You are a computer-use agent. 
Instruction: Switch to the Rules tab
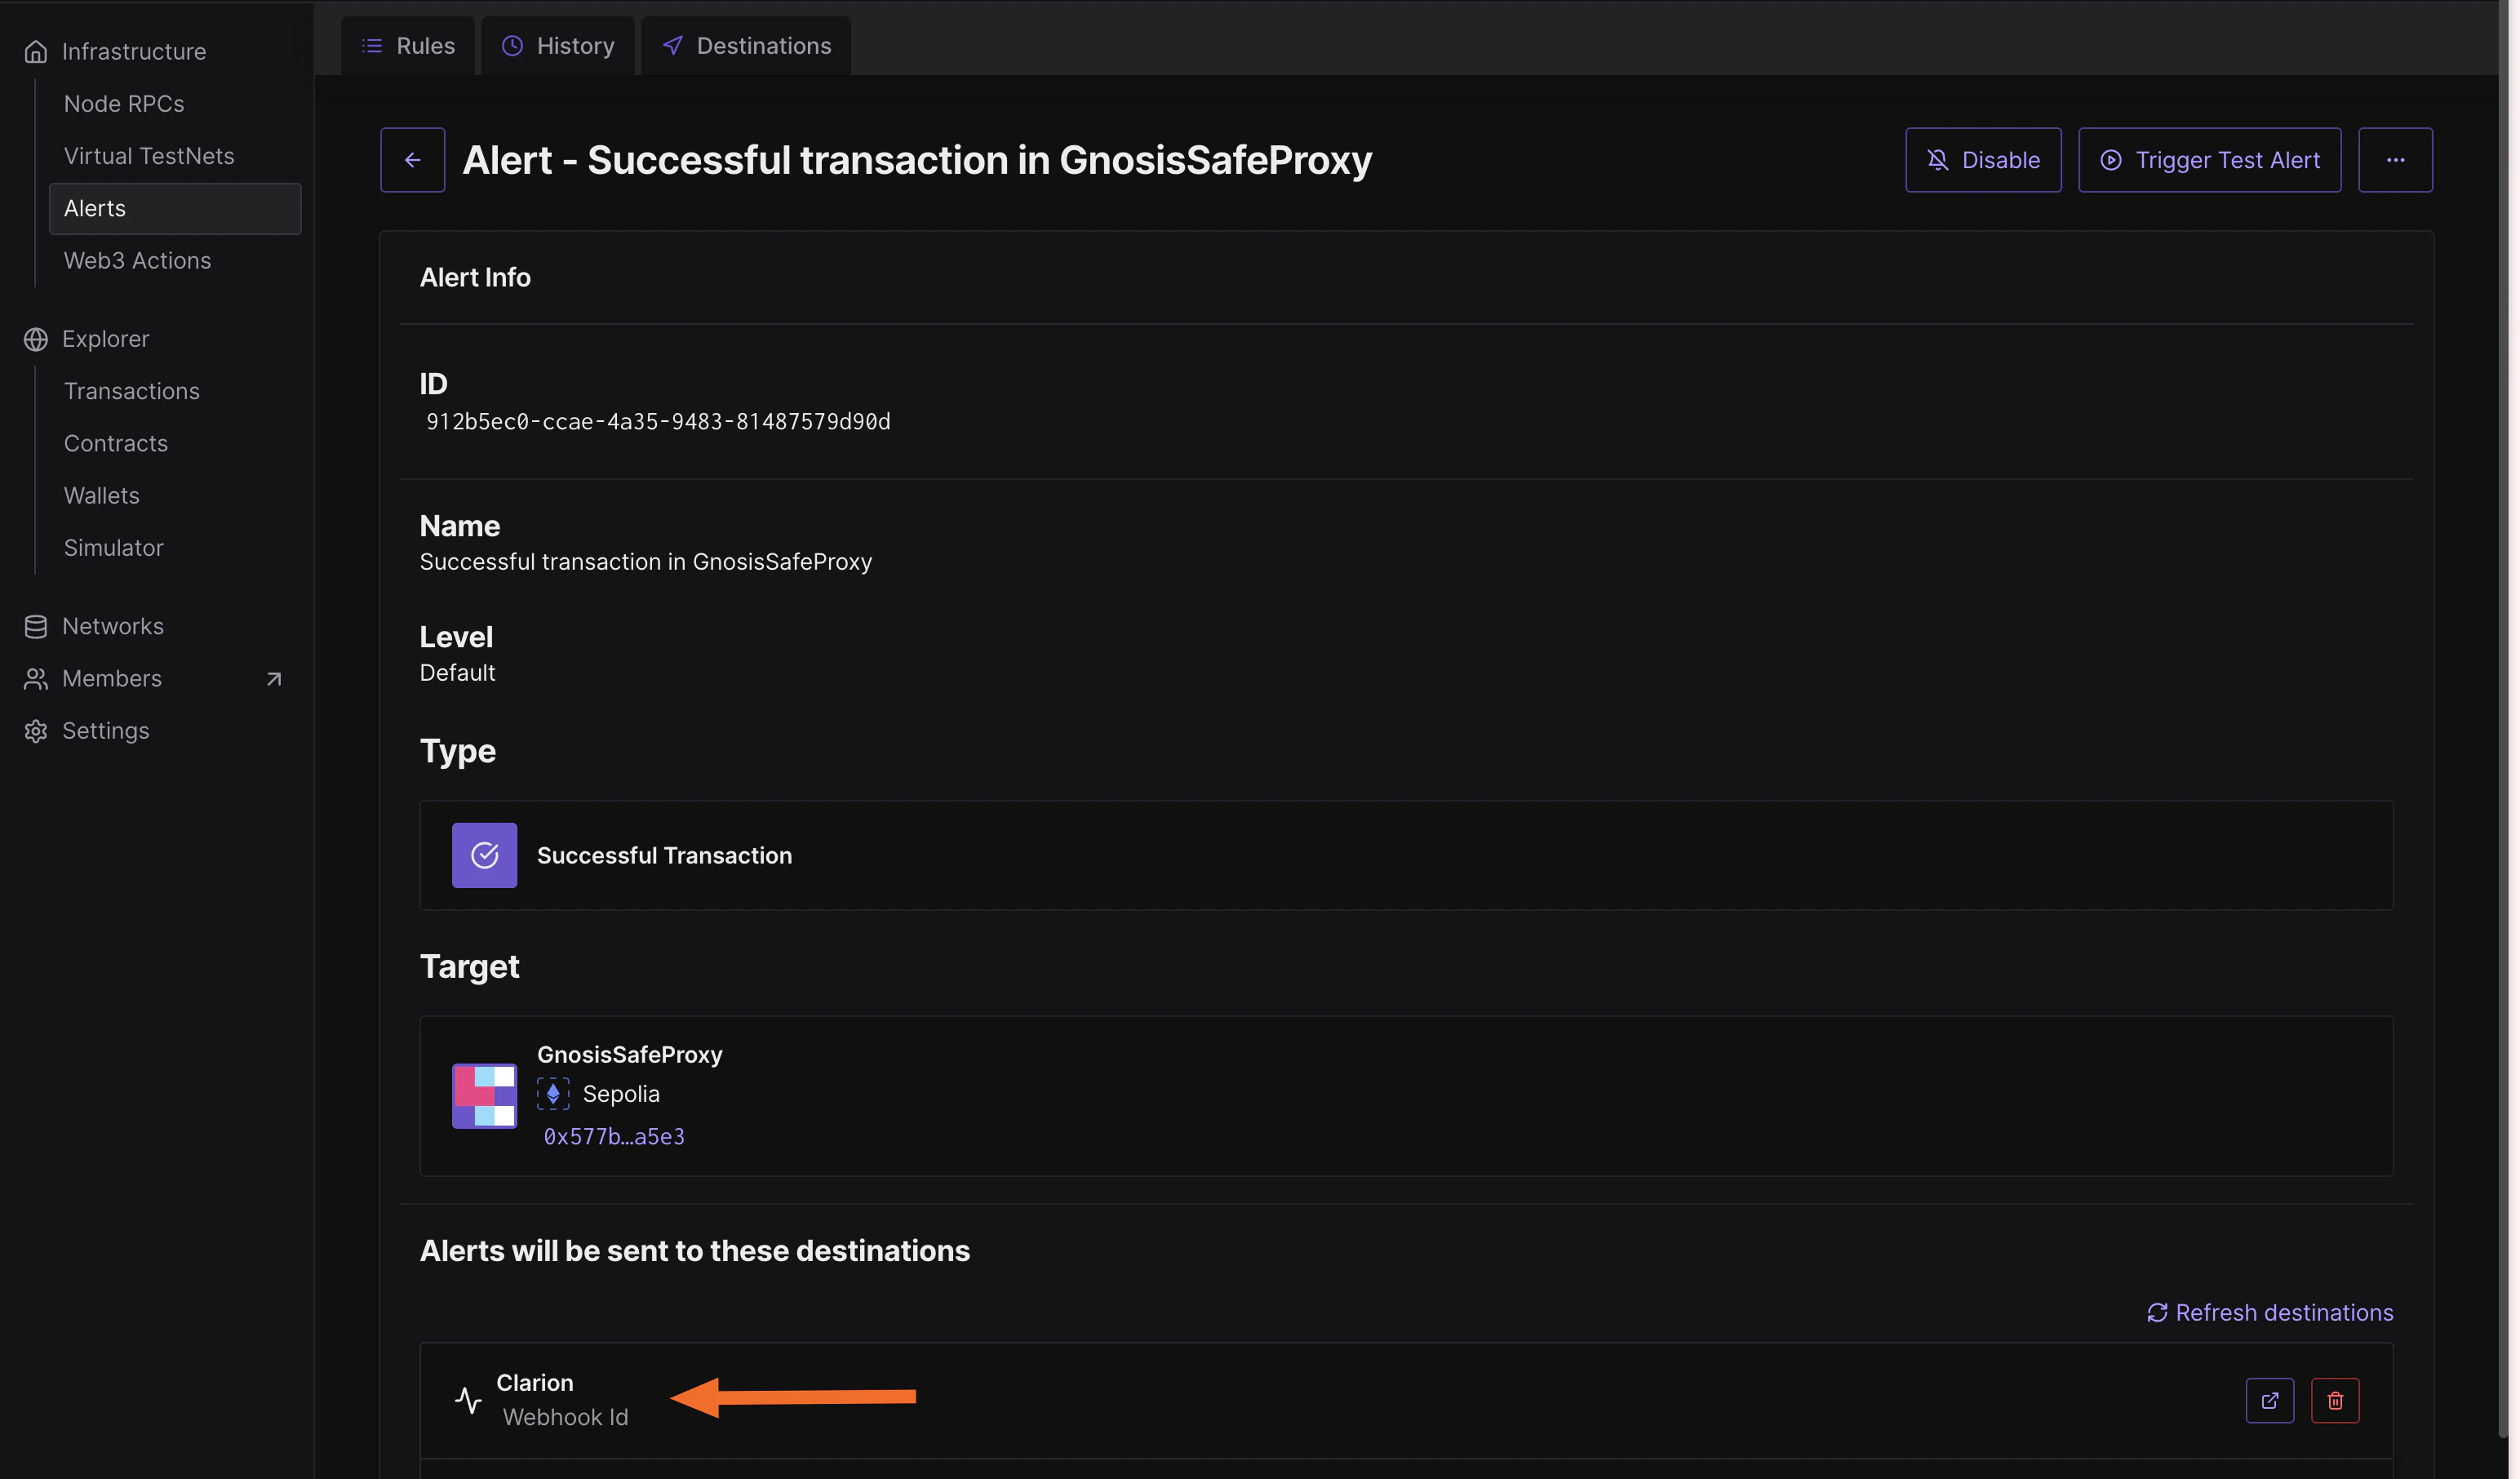click(408, 46)
